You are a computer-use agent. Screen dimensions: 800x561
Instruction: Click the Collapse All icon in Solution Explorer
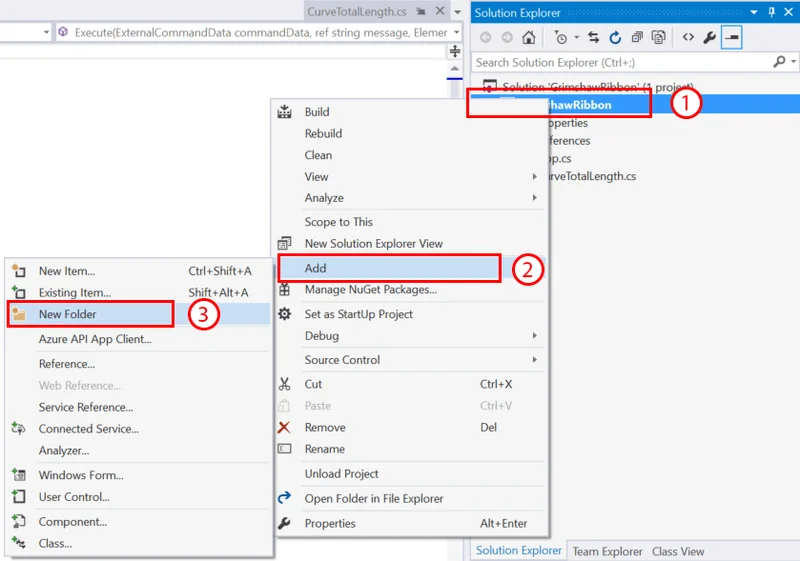[637, 37]
